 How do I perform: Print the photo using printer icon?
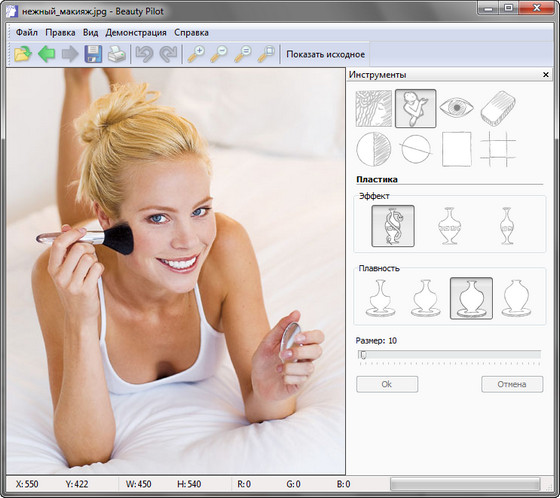click(117, 54)
